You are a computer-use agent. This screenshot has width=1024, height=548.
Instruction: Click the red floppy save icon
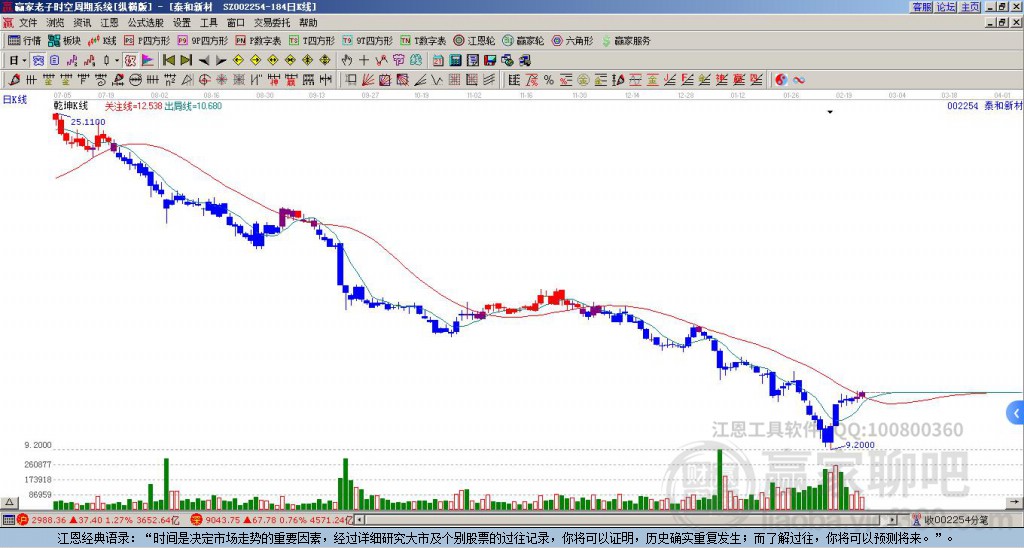click(x=490, y=61)
